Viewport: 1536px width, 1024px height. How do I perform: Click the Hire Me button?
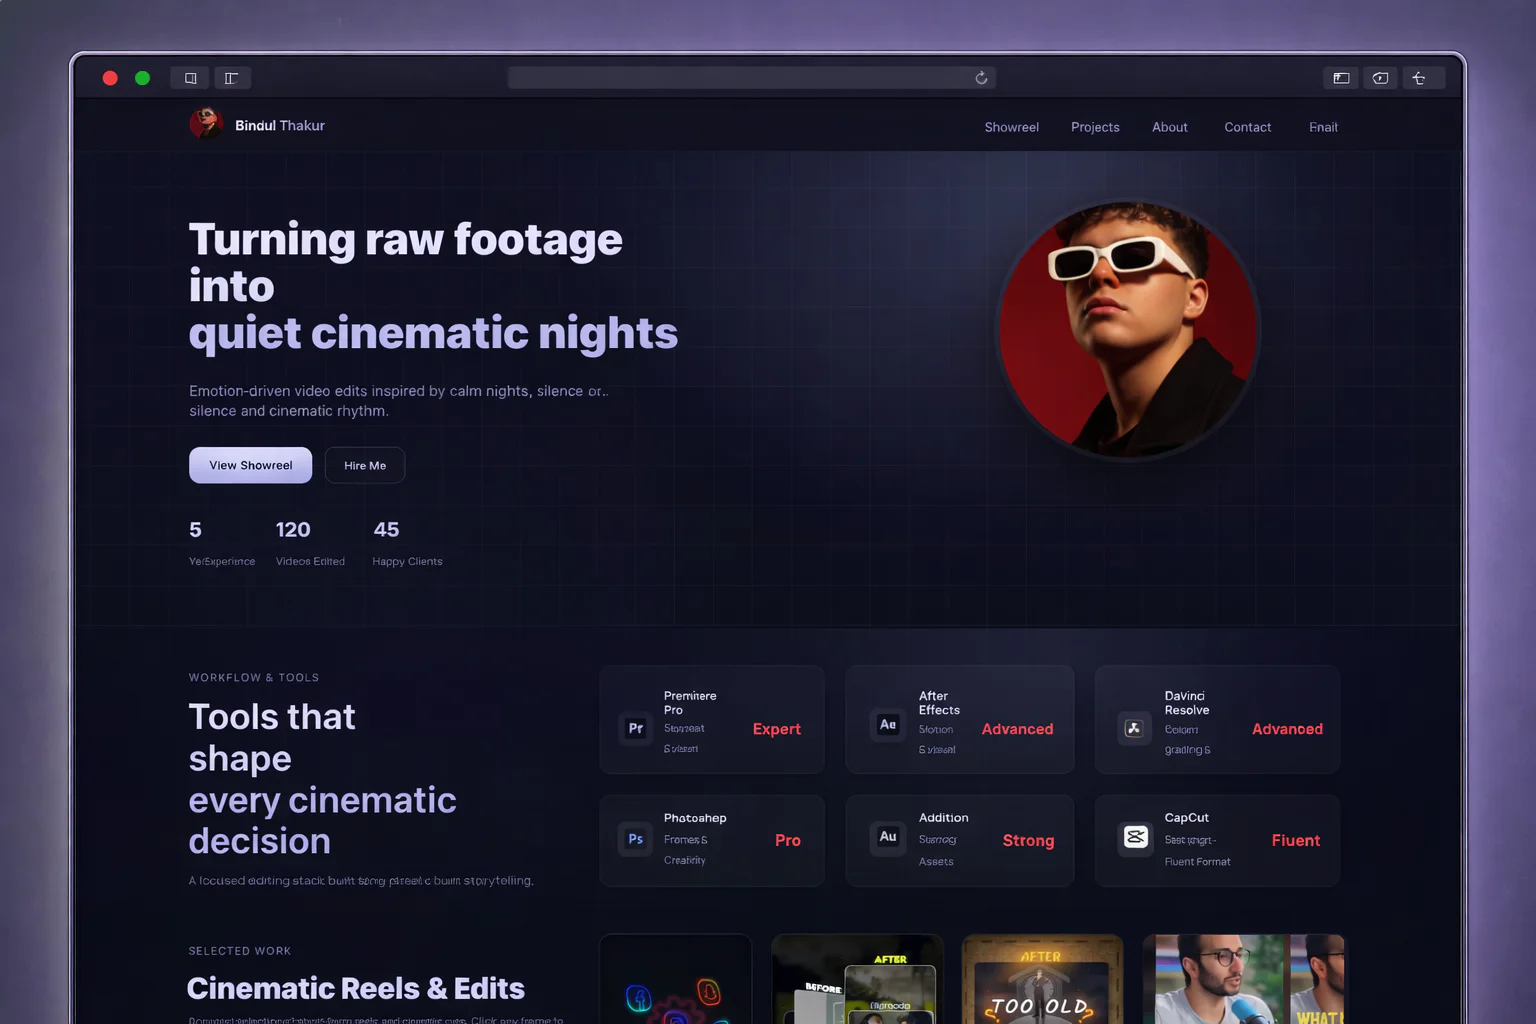click(365, 465)
